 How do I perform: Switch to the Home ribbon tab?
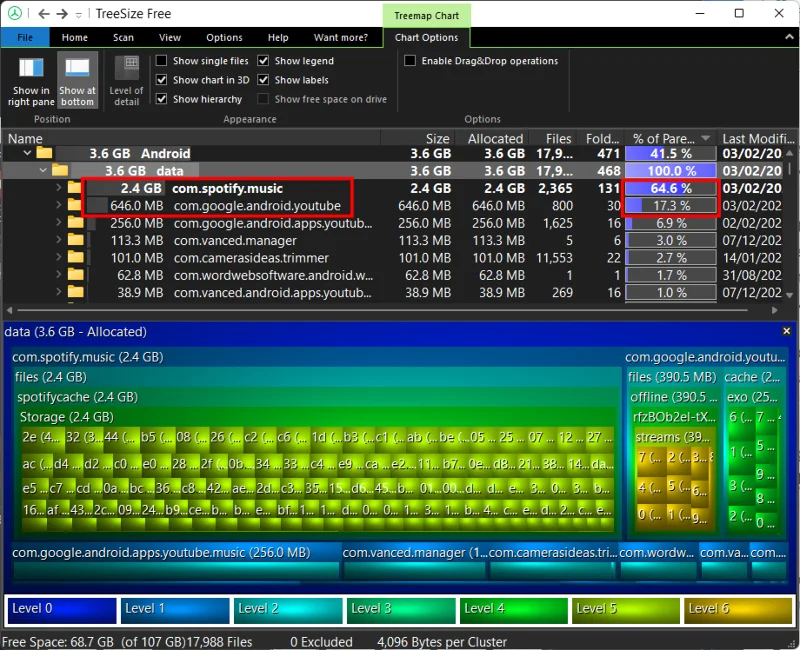74,37
